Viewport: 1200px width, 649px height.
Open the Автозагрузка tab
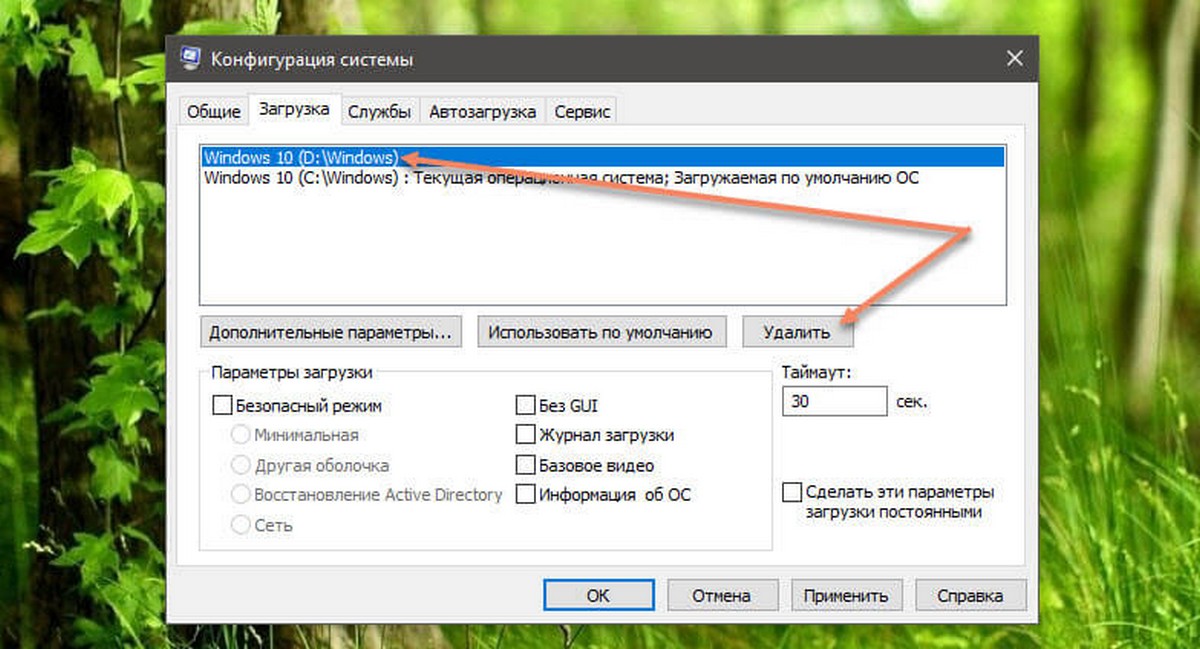pyautogui.click(x=482, y=112)
